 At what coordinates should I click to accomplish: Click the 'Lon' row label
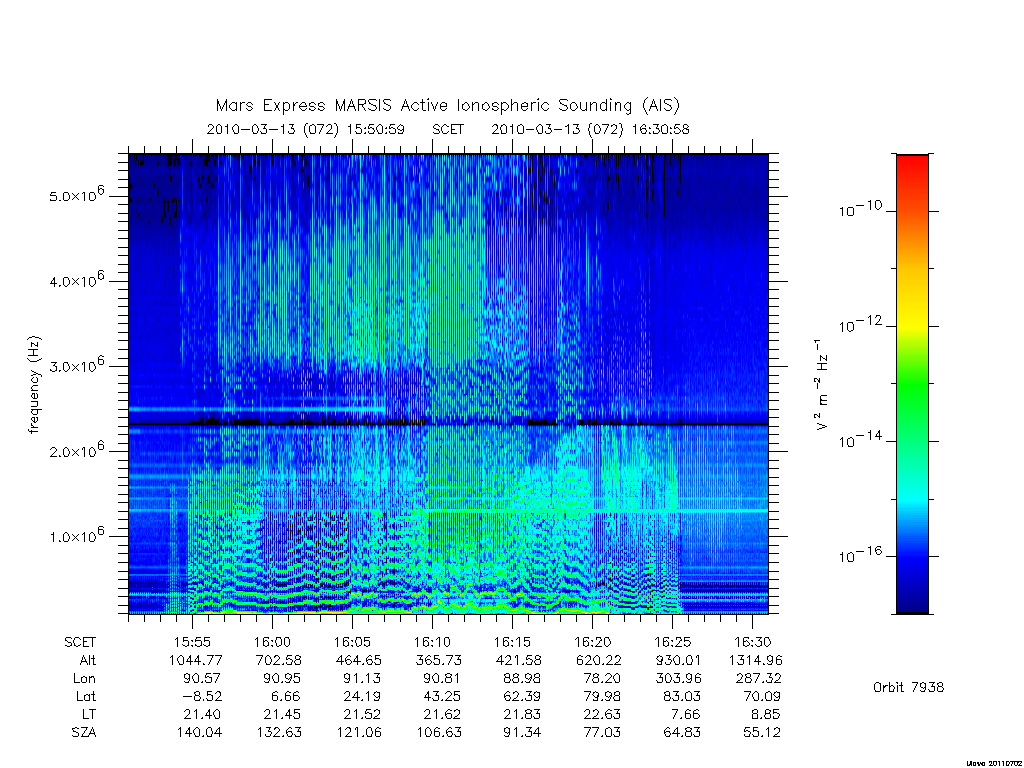pos(84,679)
